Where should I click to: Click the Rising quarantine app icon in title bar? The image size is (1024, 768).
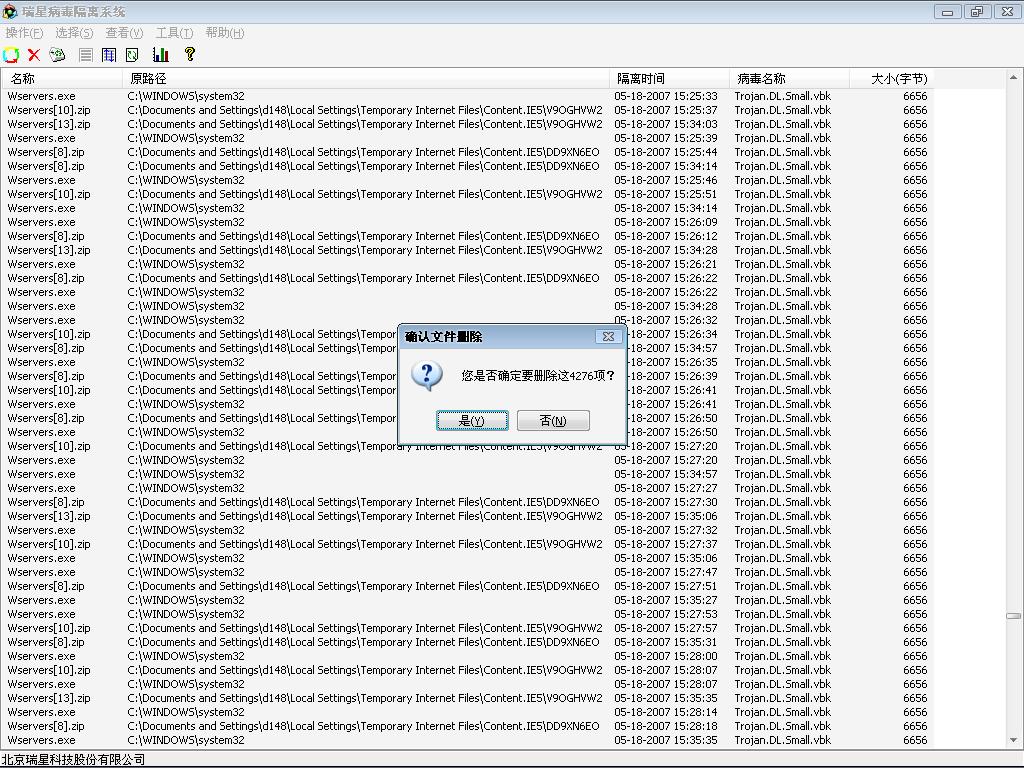tap(10, 11)
